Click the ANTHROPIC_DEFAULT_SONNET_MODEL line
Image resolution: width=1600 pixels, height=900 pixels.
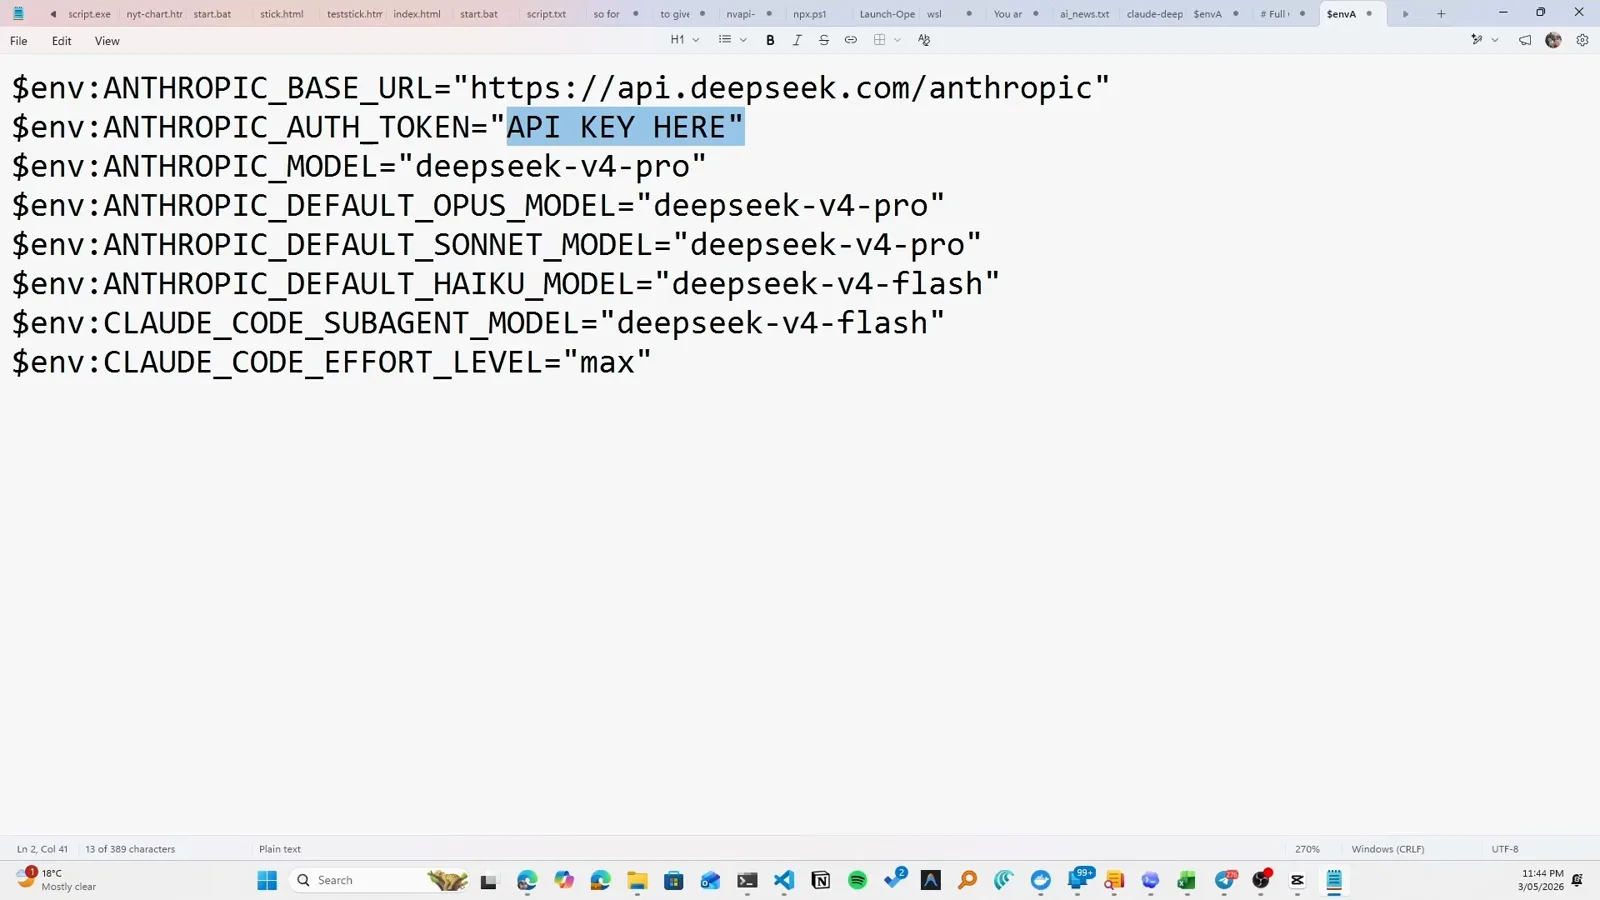point(496,244)
